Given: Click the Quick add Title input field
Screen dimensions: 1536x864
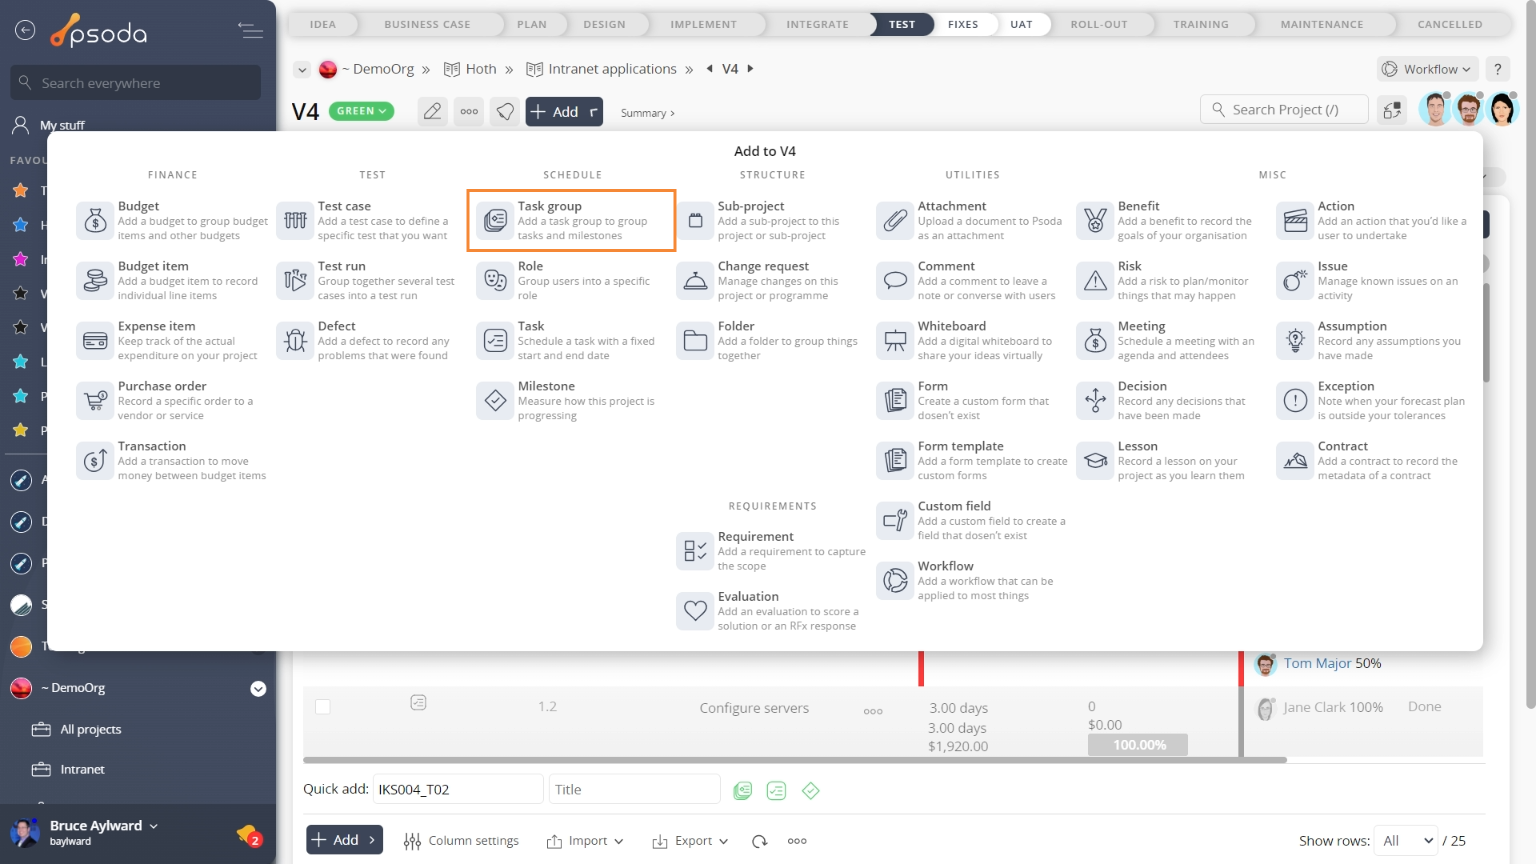Looking at the screenshot, I should 634,789.
